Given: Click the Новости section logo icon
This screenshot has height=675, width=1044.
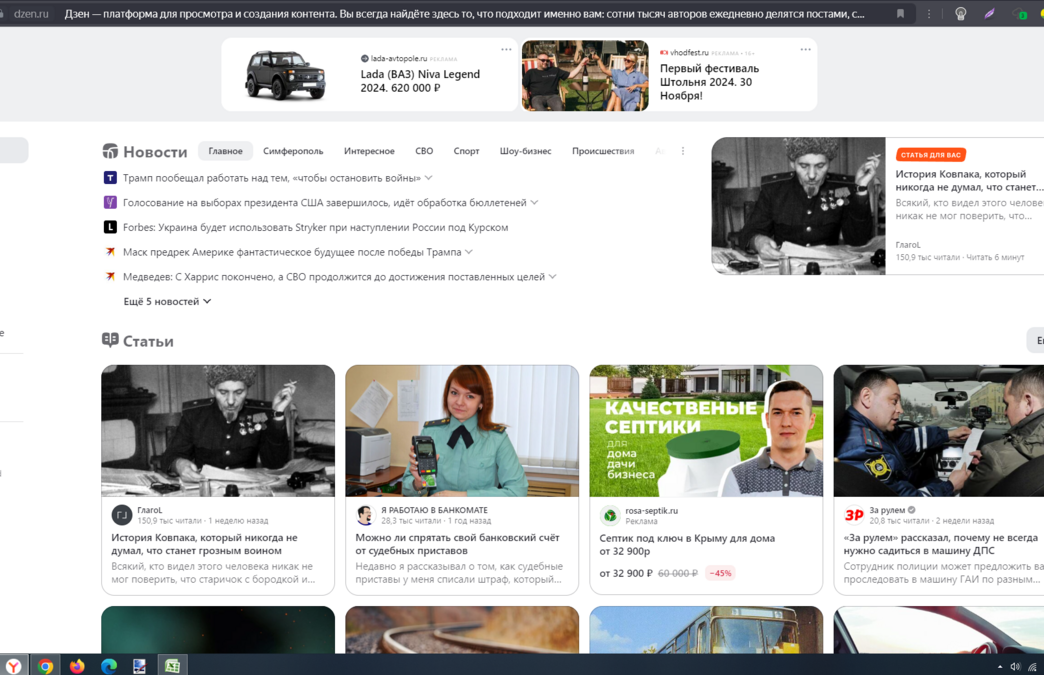Looking at the screenshot, I should (110, 151).
